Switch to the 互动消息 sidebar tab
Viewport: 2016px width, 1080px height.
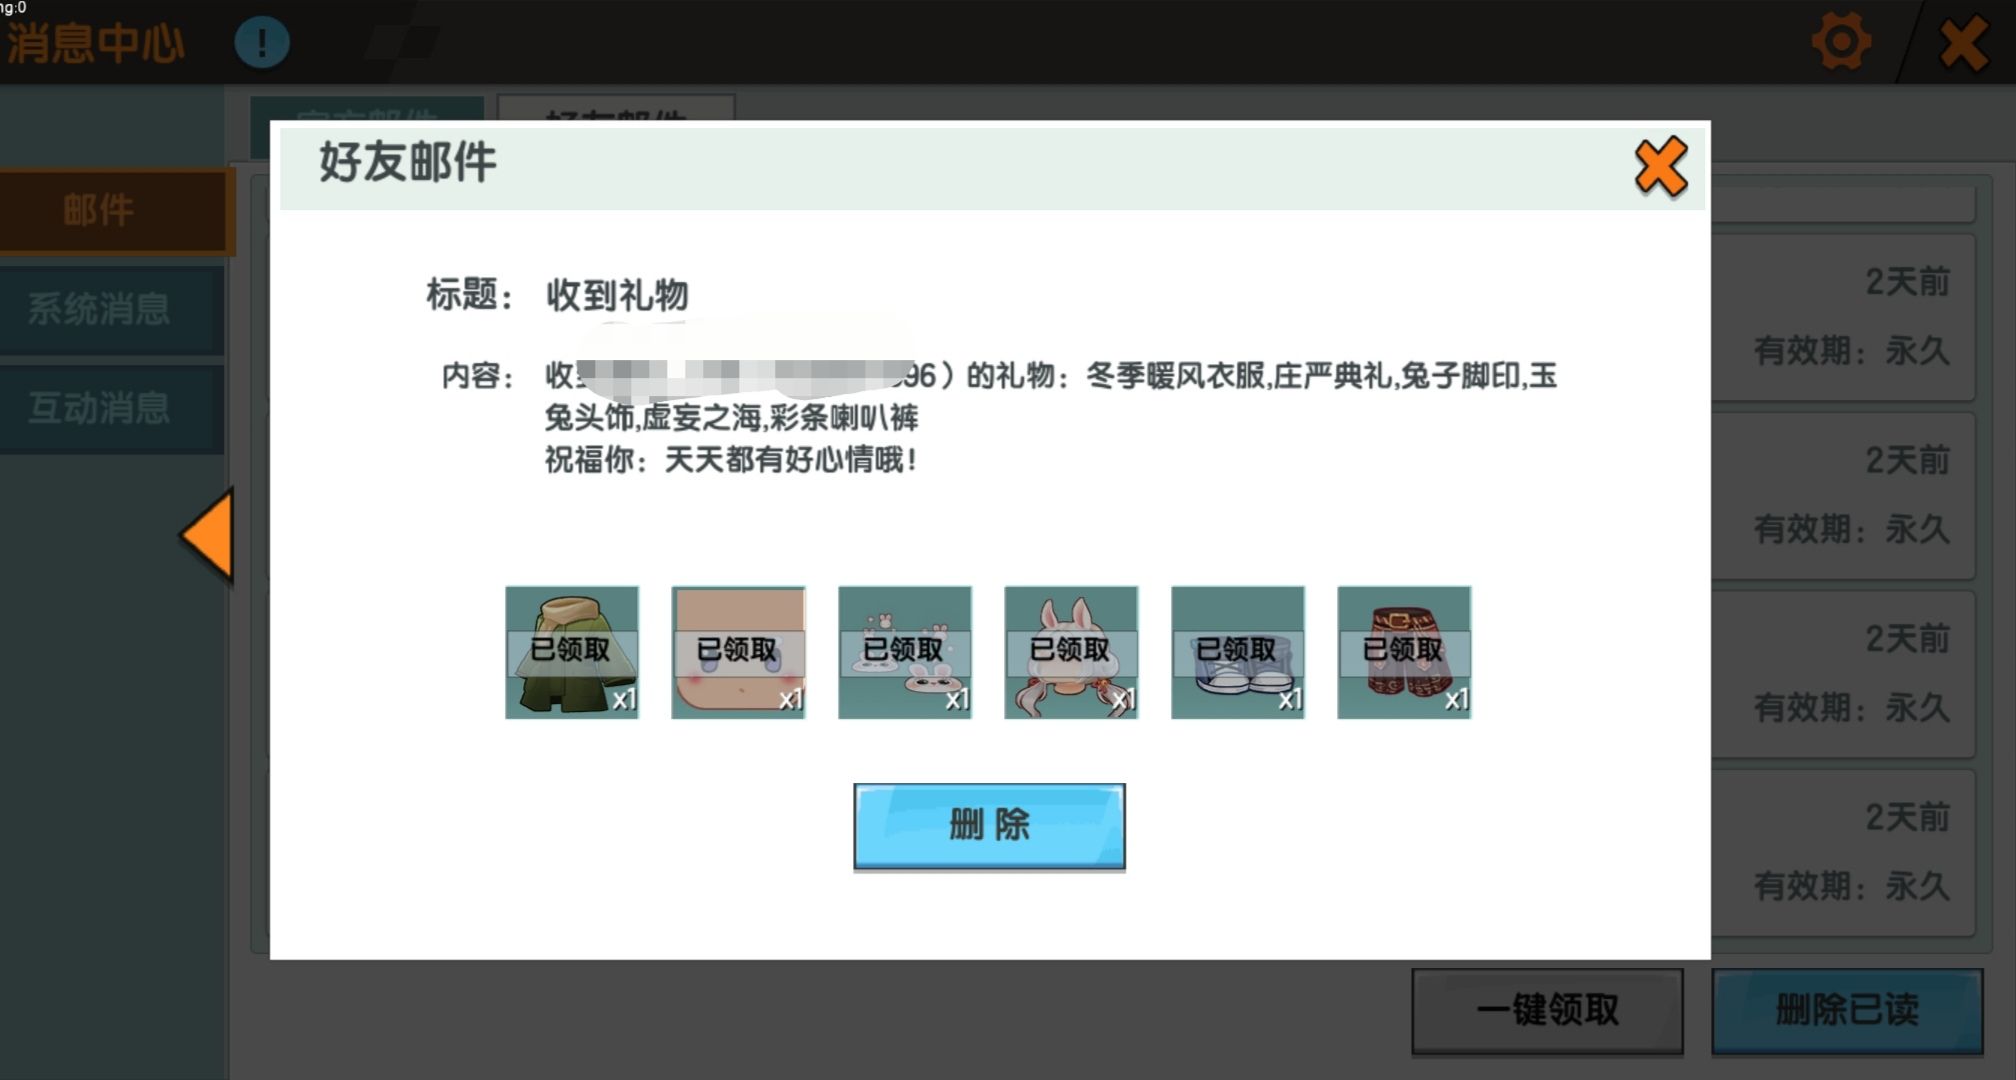click(x=100, y=408)
